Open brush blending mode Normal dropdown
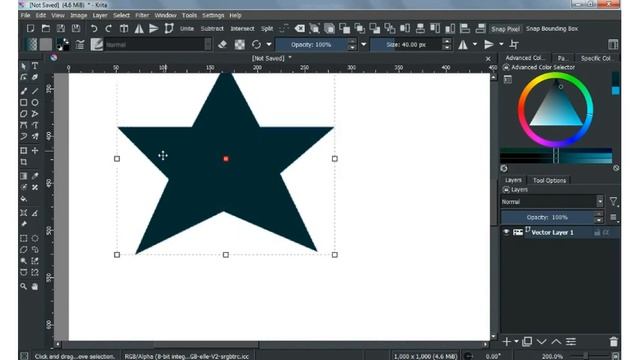This screenshot has width=640, height=360. [158, 44]
